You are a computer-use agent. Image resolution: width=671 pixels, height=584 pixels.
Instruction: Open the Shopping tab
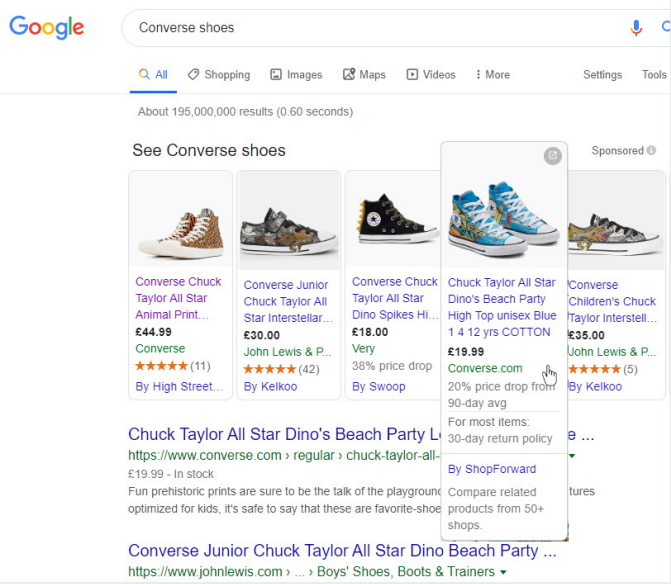point(218,75)
